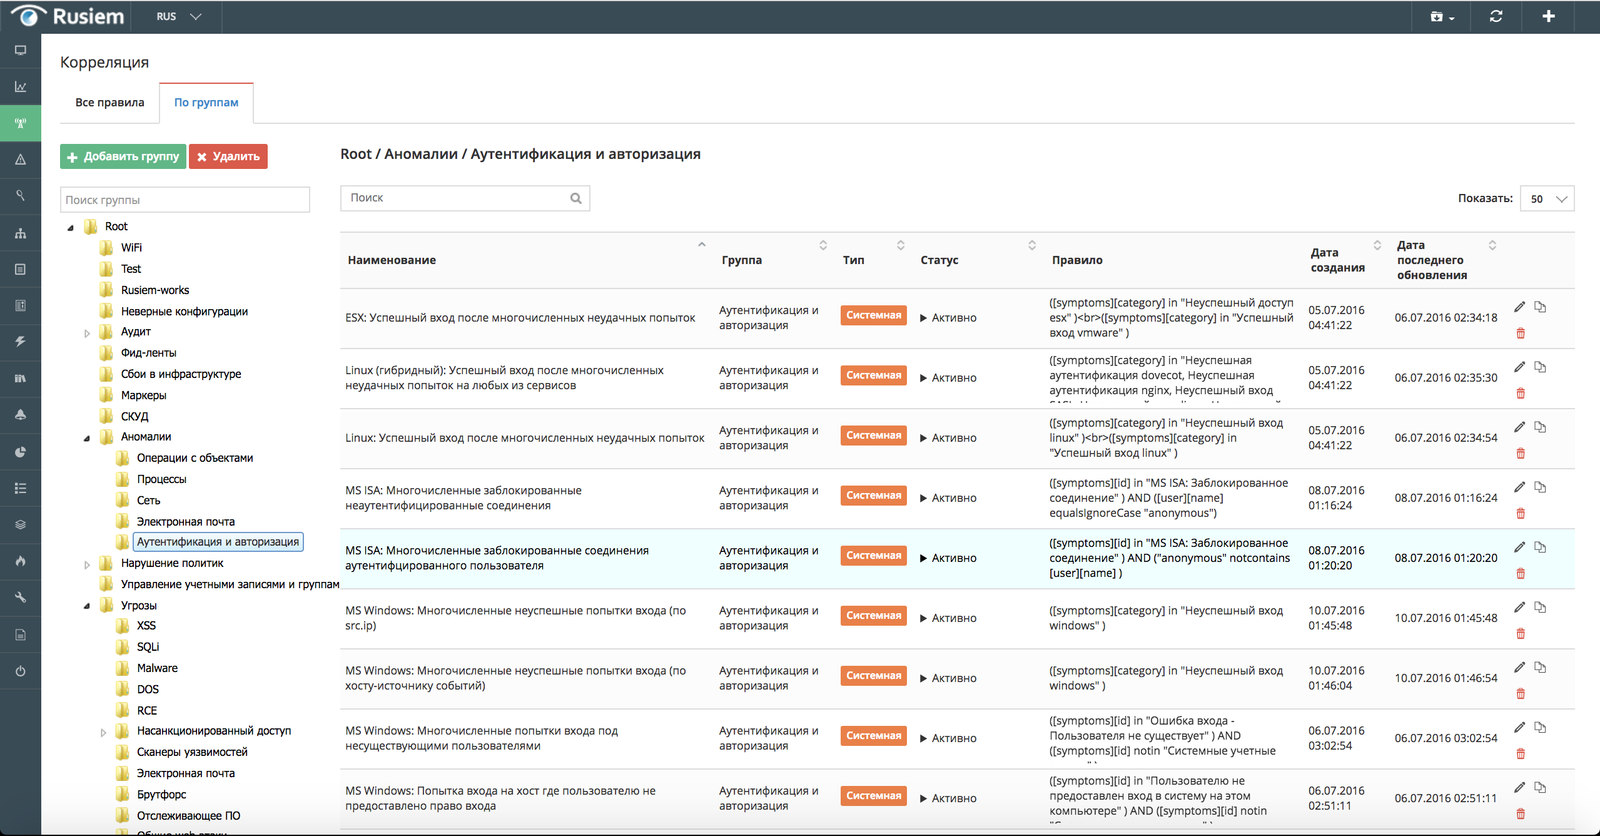Open the chart analytics sidebar icon
The image size is (1600, 836).
coord(20,87)
